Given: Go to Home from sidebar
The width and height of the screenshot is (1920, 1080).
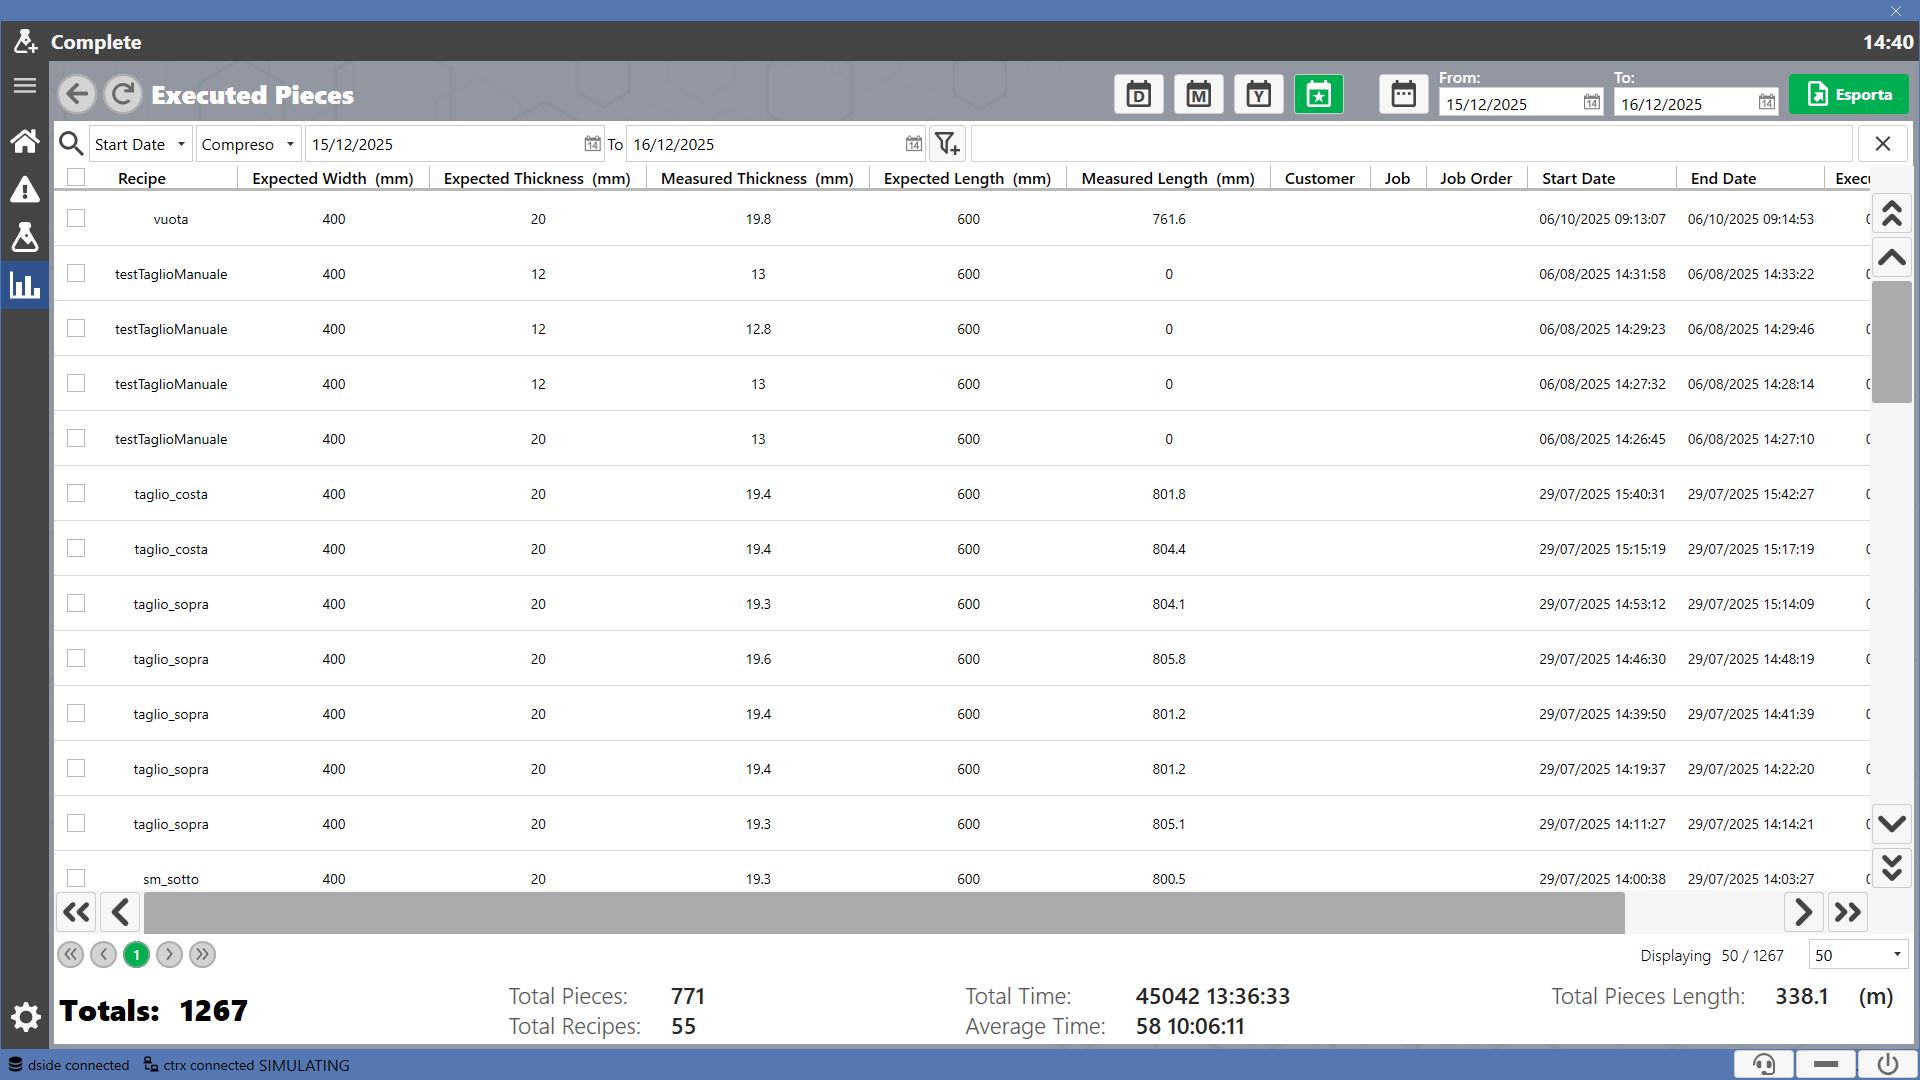Looking at the screenshot, I should 25,141.
